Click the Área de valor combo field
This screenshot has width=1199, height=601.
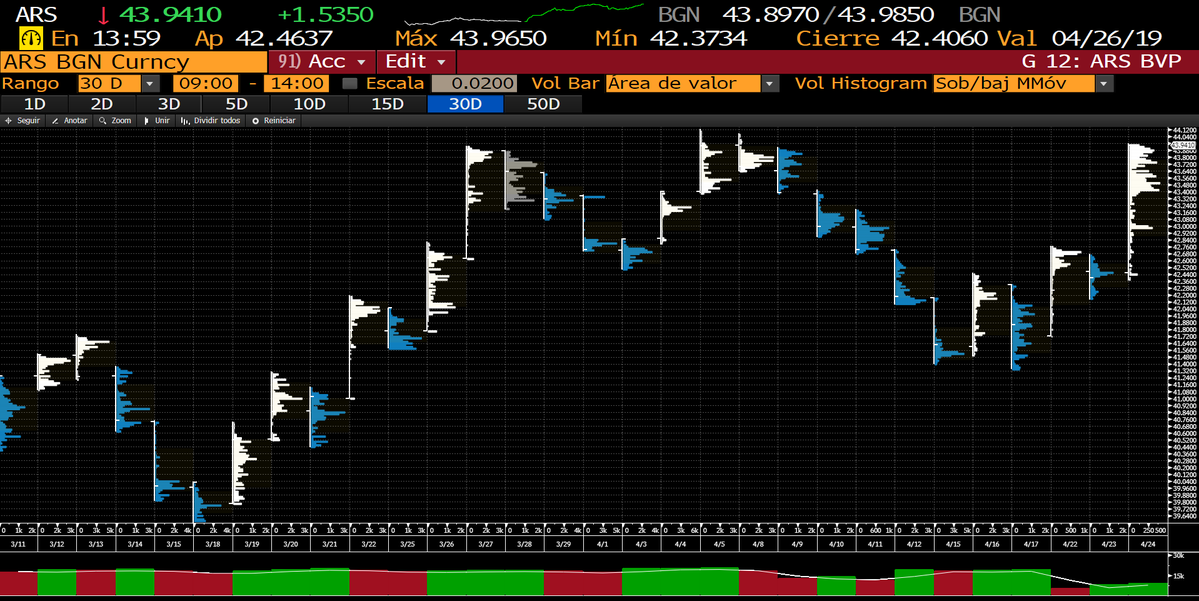click(684, 83)
